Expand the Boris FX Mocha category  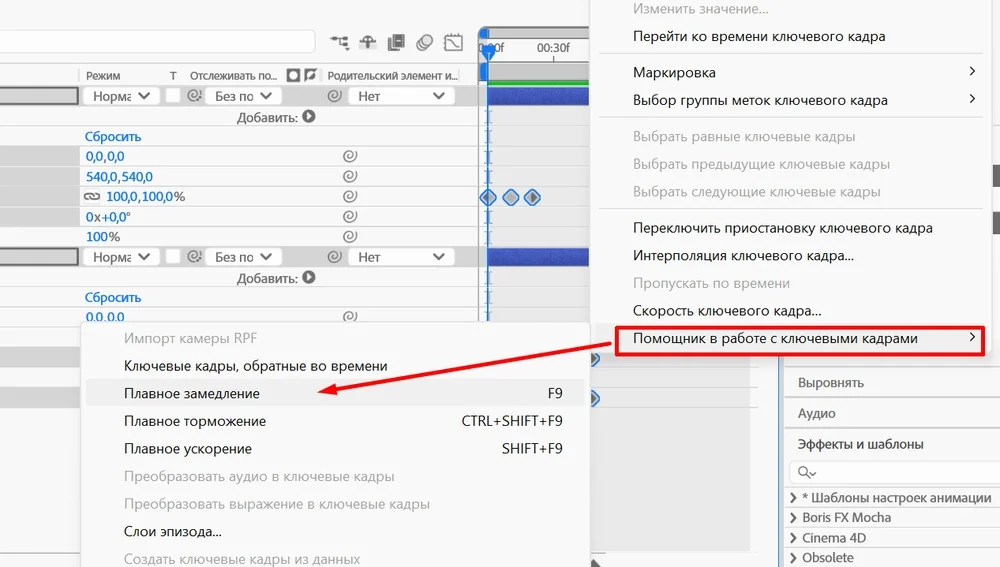point(793,517)
